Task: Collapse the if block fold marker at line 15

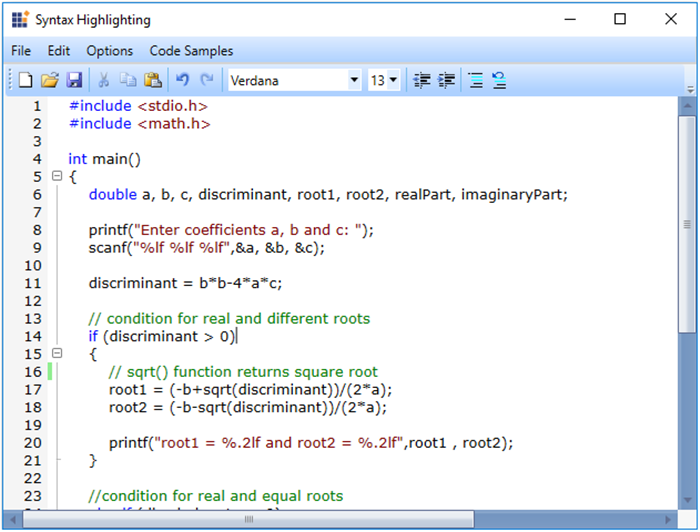Action: 57,353
